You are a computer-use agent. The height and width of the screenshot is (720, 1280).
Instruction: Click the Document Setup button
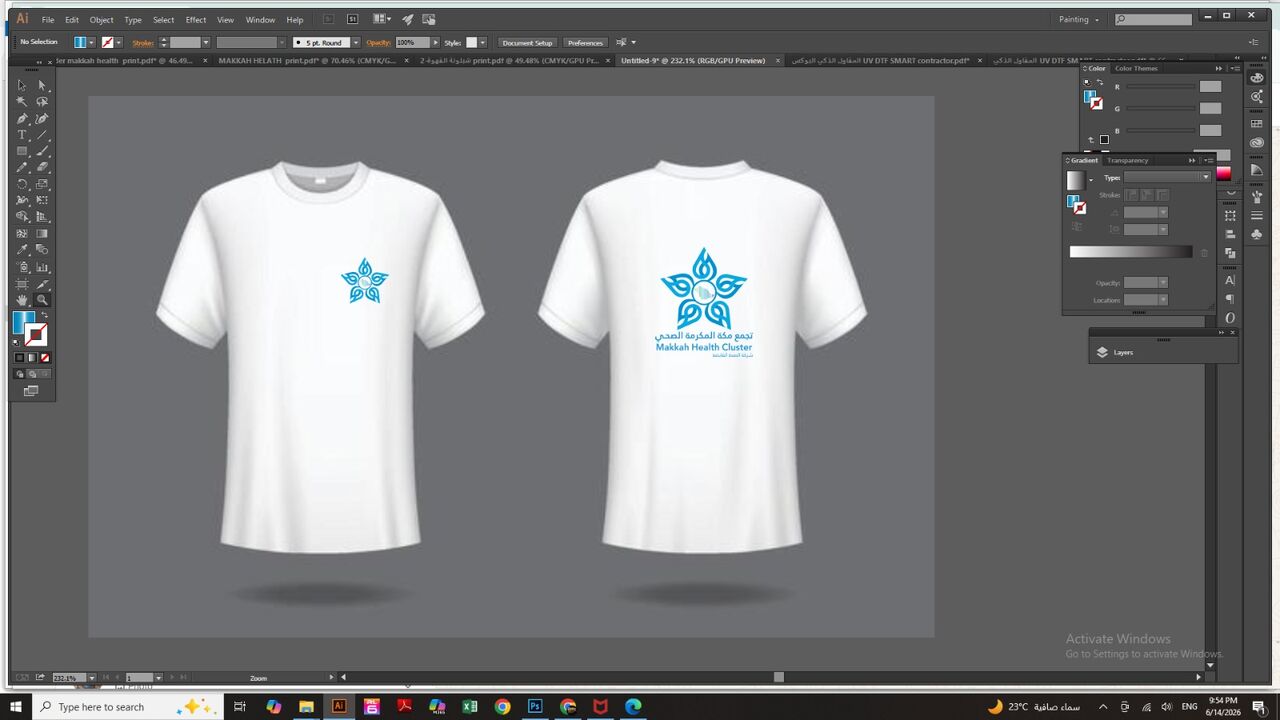(x=527, y=42)
